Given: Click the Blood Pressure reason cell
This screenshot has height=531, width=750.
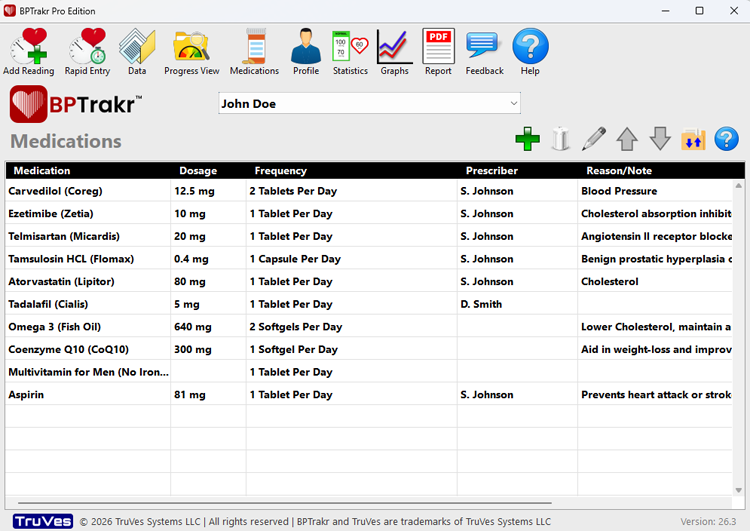Looking at the screenshot, I should point(655,191).
